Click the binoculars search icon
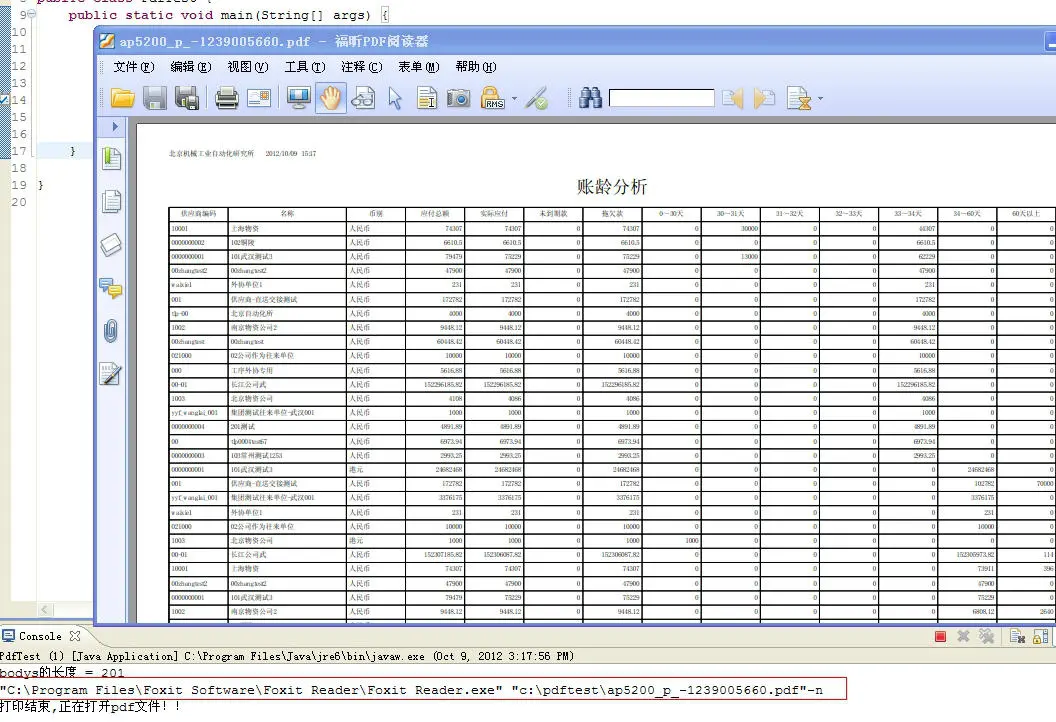The height and width of the screenshot is (722, 1056). pyautogui.click(x=590, y=98)
